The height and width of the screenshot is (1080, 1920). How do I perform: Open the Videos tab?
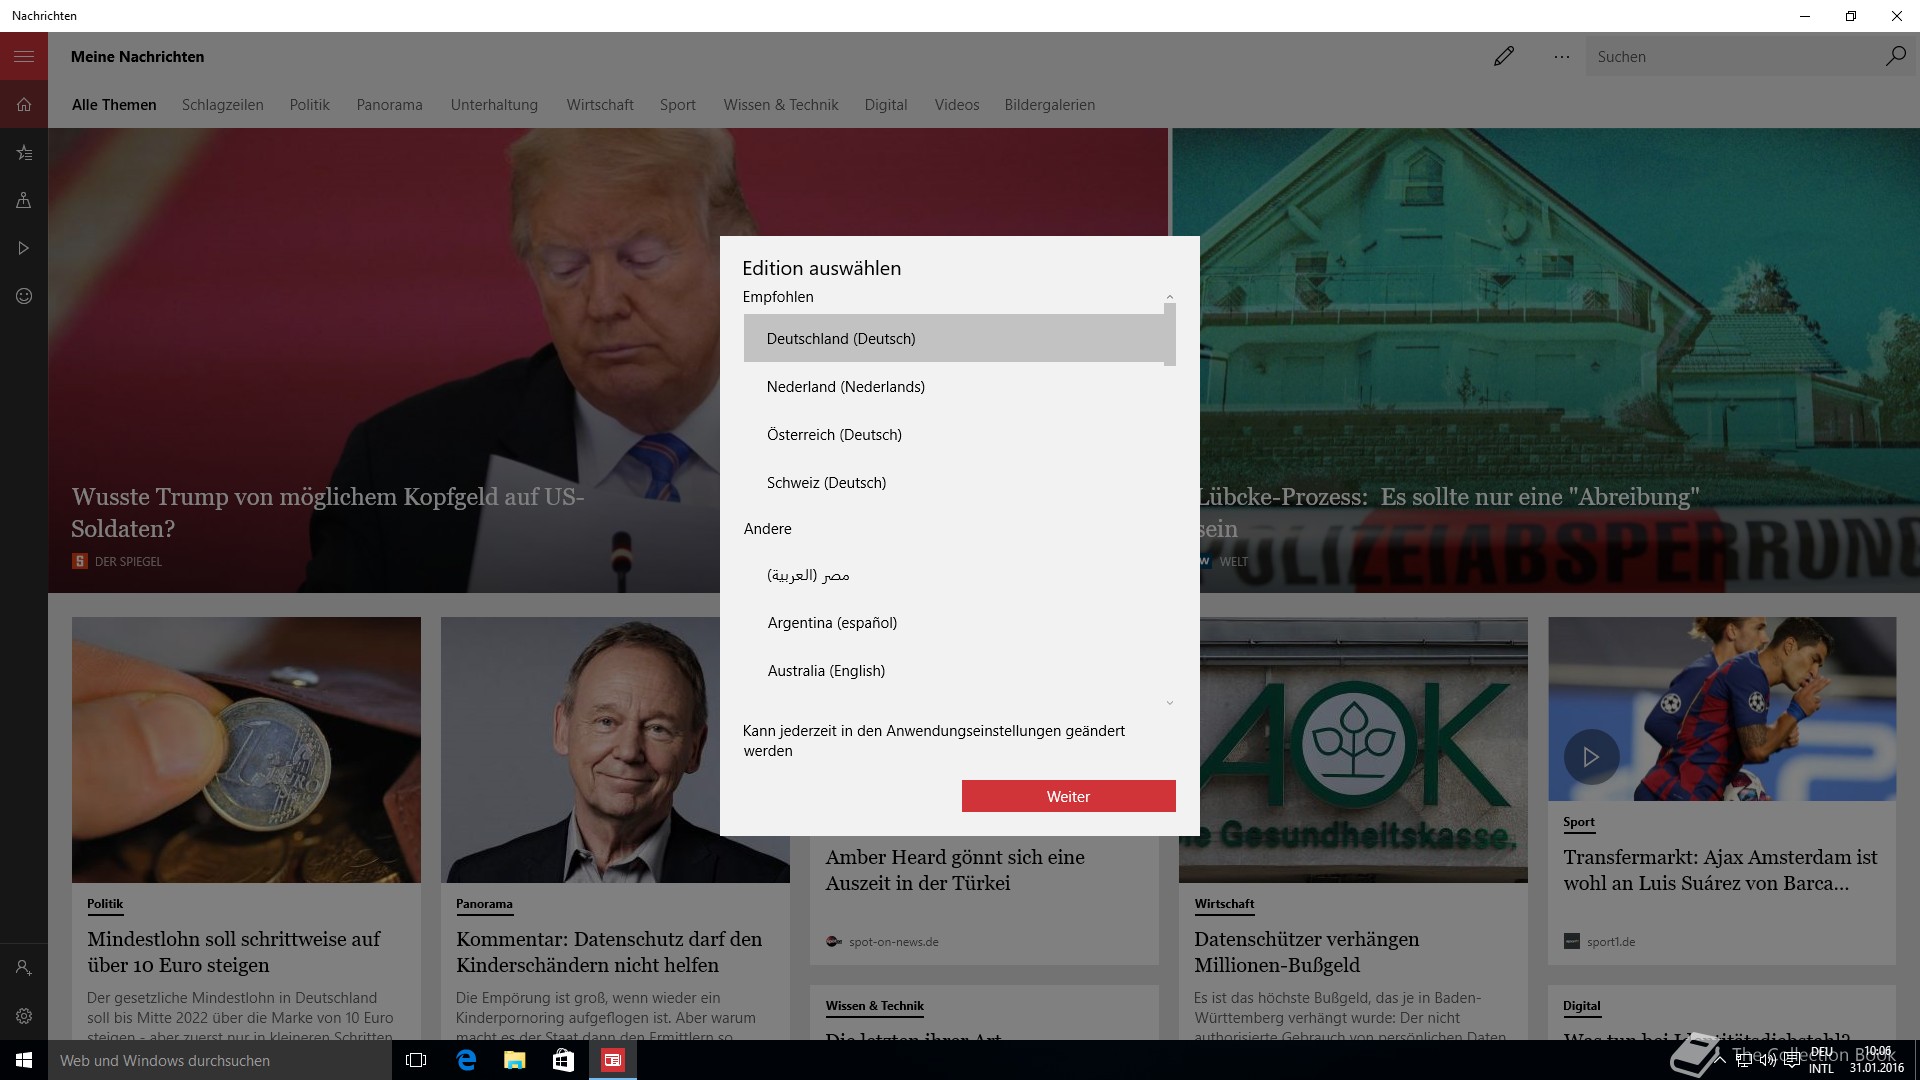[x=957, y=105]
